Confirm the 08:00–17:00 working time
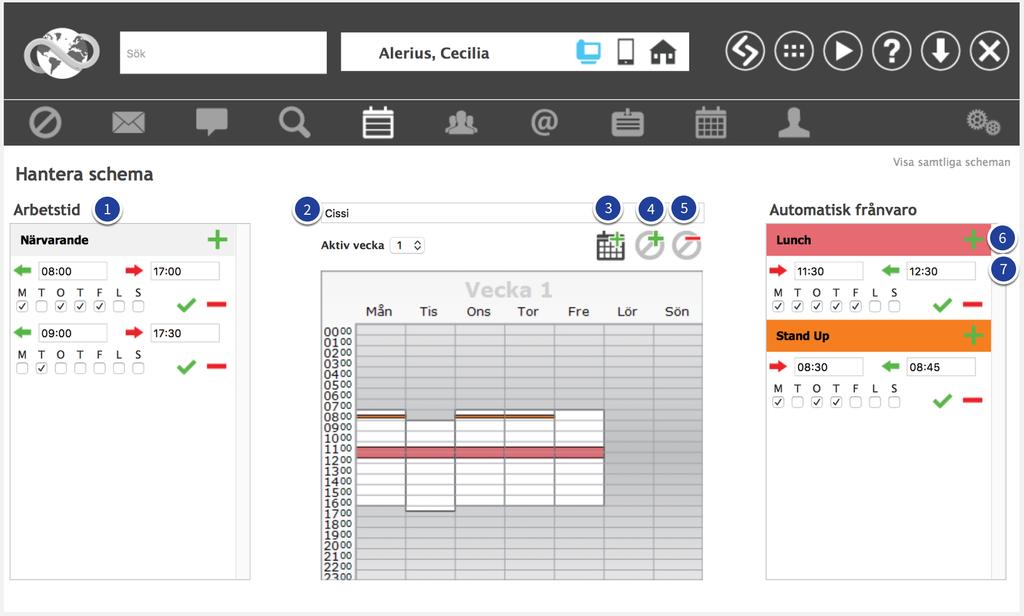The height and width of the screenshot is (616, 1024). coord(186,304)
